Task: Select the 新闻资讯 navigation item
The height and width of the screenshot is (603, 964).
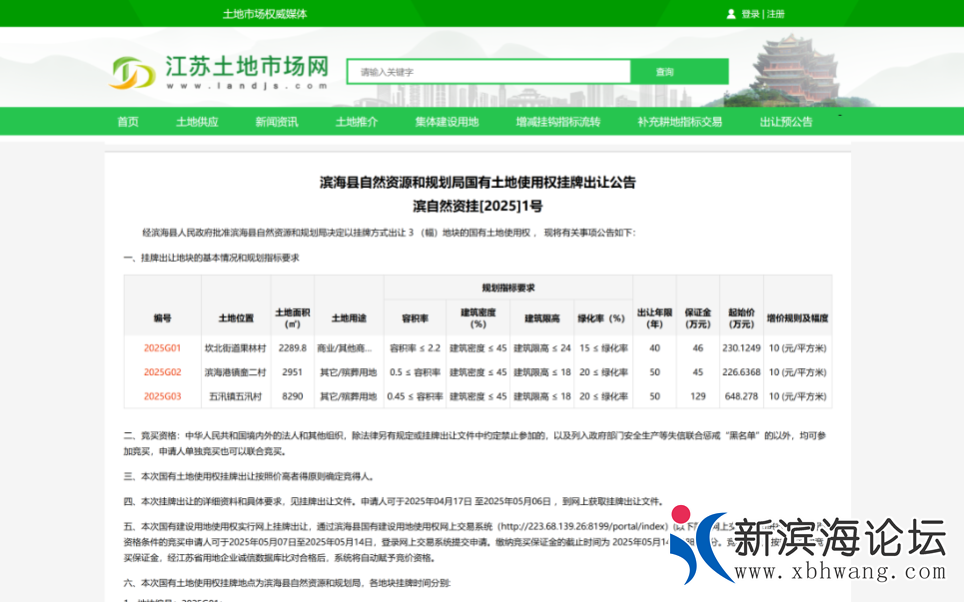Action: [x=276, y=122]
